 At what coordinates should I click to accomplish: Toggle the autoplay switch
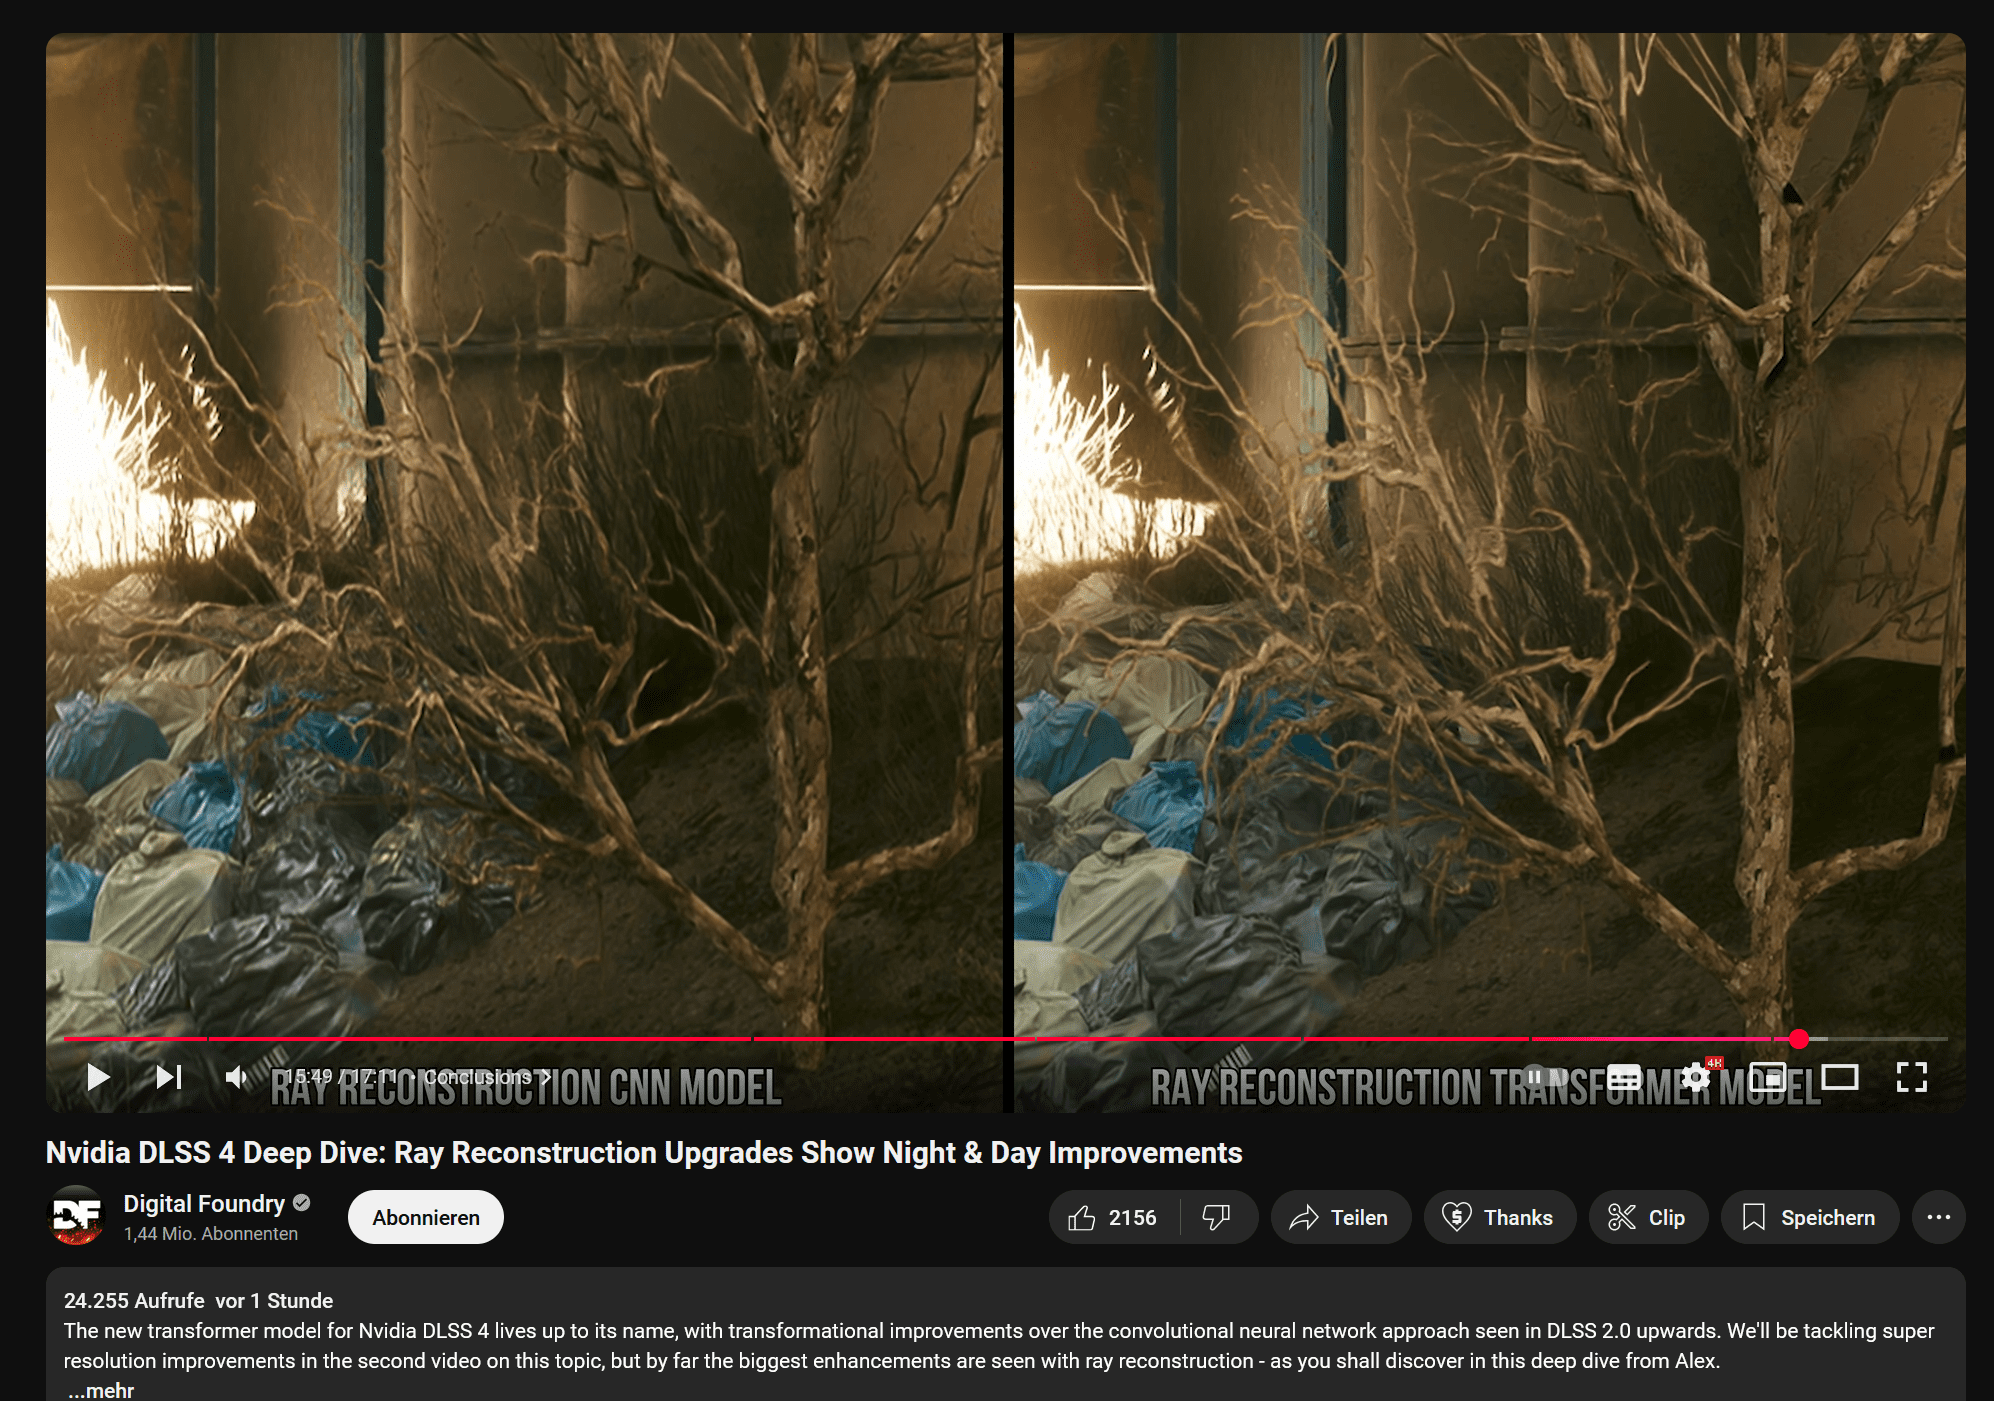[1544, 1077]
